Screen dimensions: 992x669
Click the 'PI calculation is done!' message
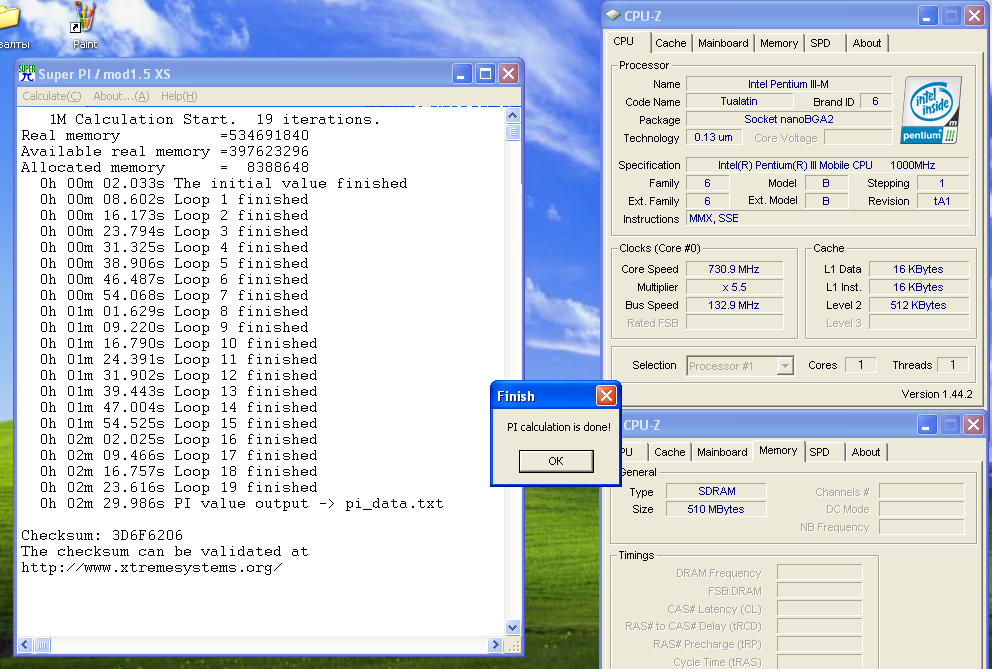pos(559,427)
